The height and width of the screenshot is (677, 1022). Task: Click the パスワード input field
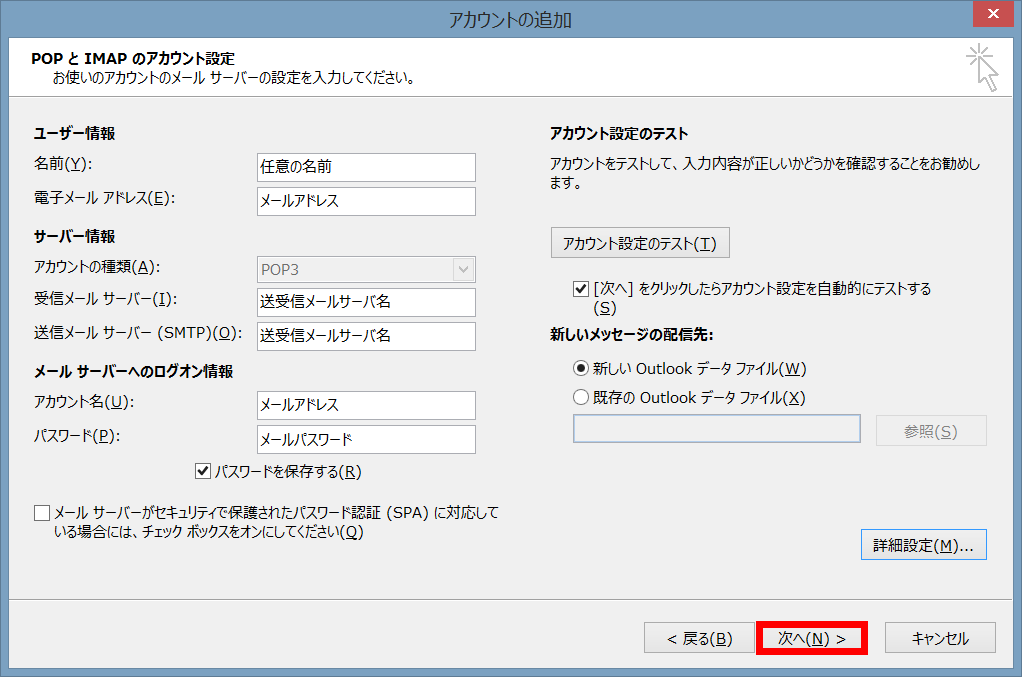[x=366, y=439]
